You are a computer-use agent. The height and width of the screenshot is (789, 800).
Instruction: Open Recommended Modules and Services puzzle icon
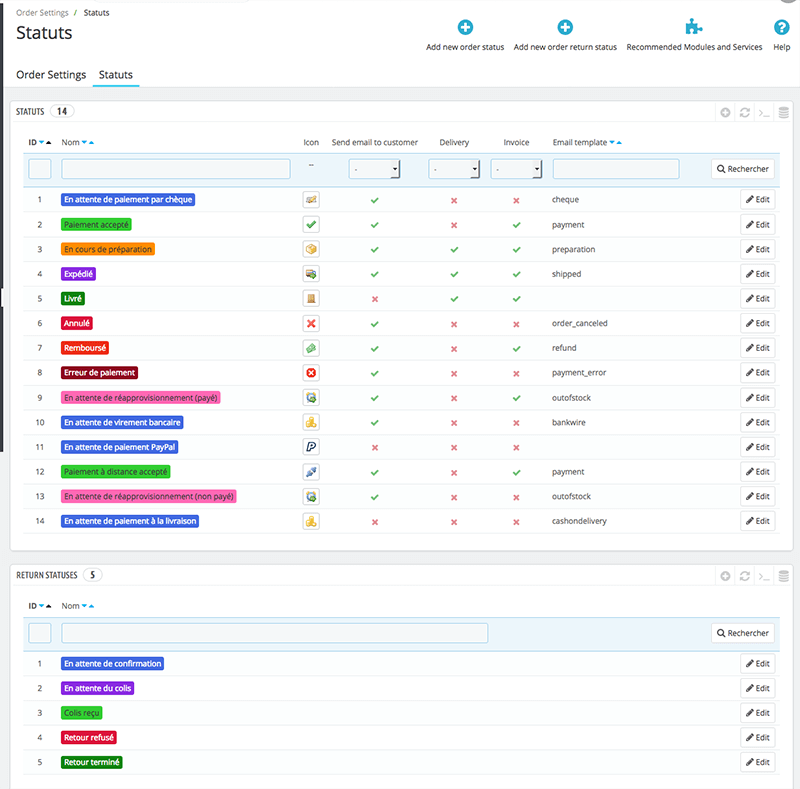[x=694, y=28]
